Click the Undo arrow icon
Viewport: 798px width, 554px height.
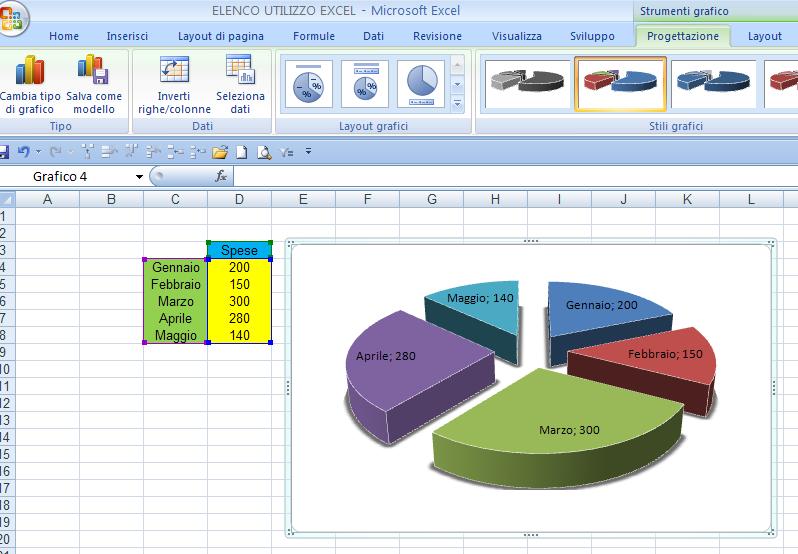coord(23,152)
